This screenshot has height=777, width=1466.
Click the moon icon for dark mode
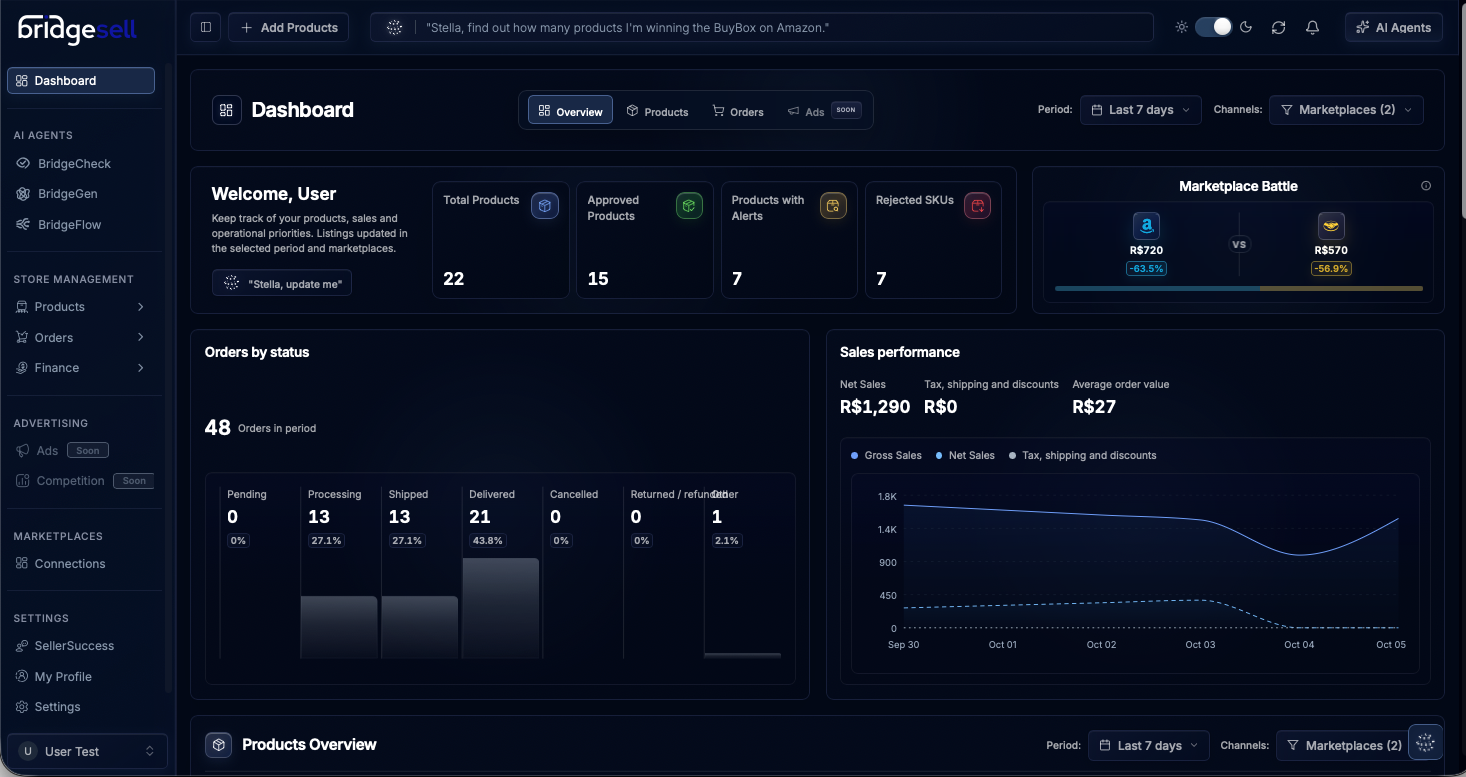click(1246, 27)
